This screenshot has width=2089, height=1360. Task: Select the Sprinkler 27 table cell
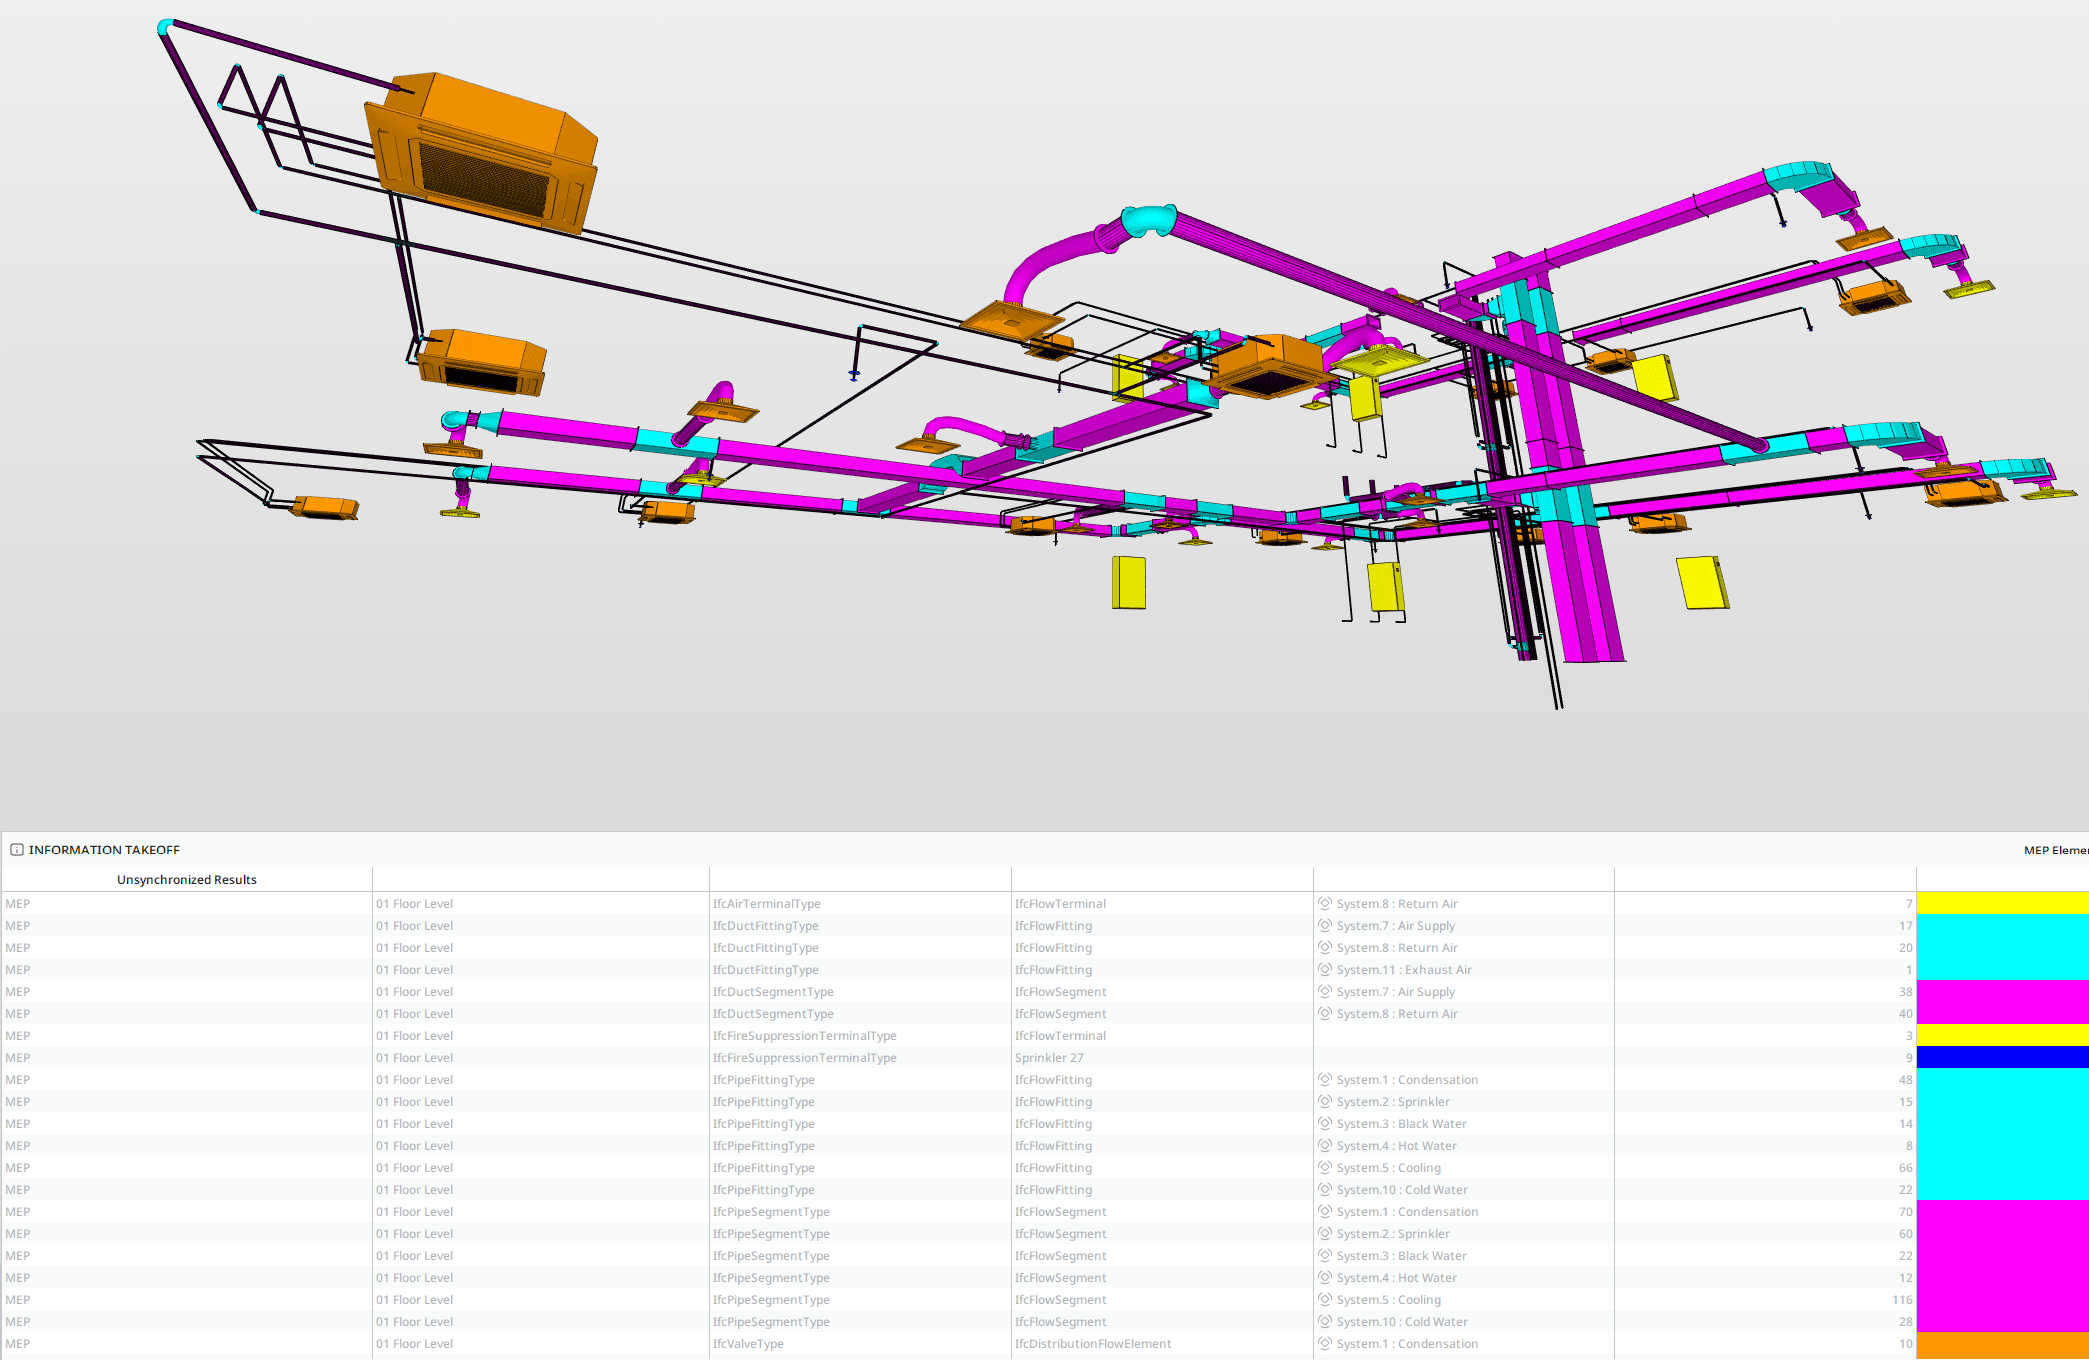pos(1049,1058)
